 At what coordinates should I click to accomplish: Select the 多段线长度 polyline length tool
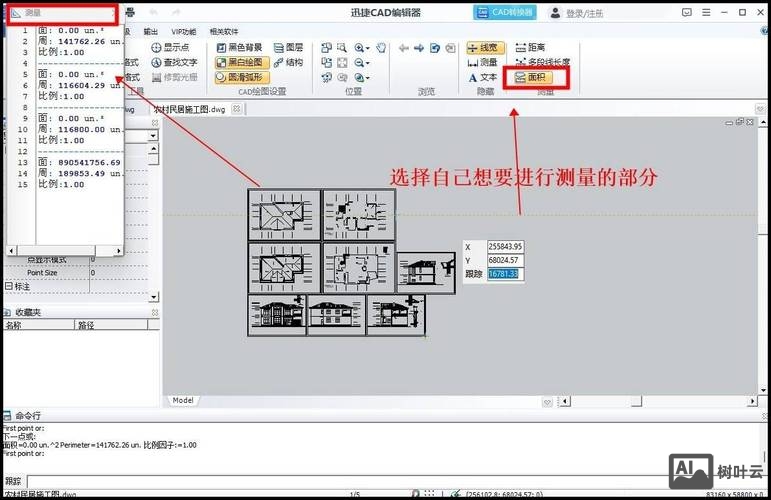542,62
